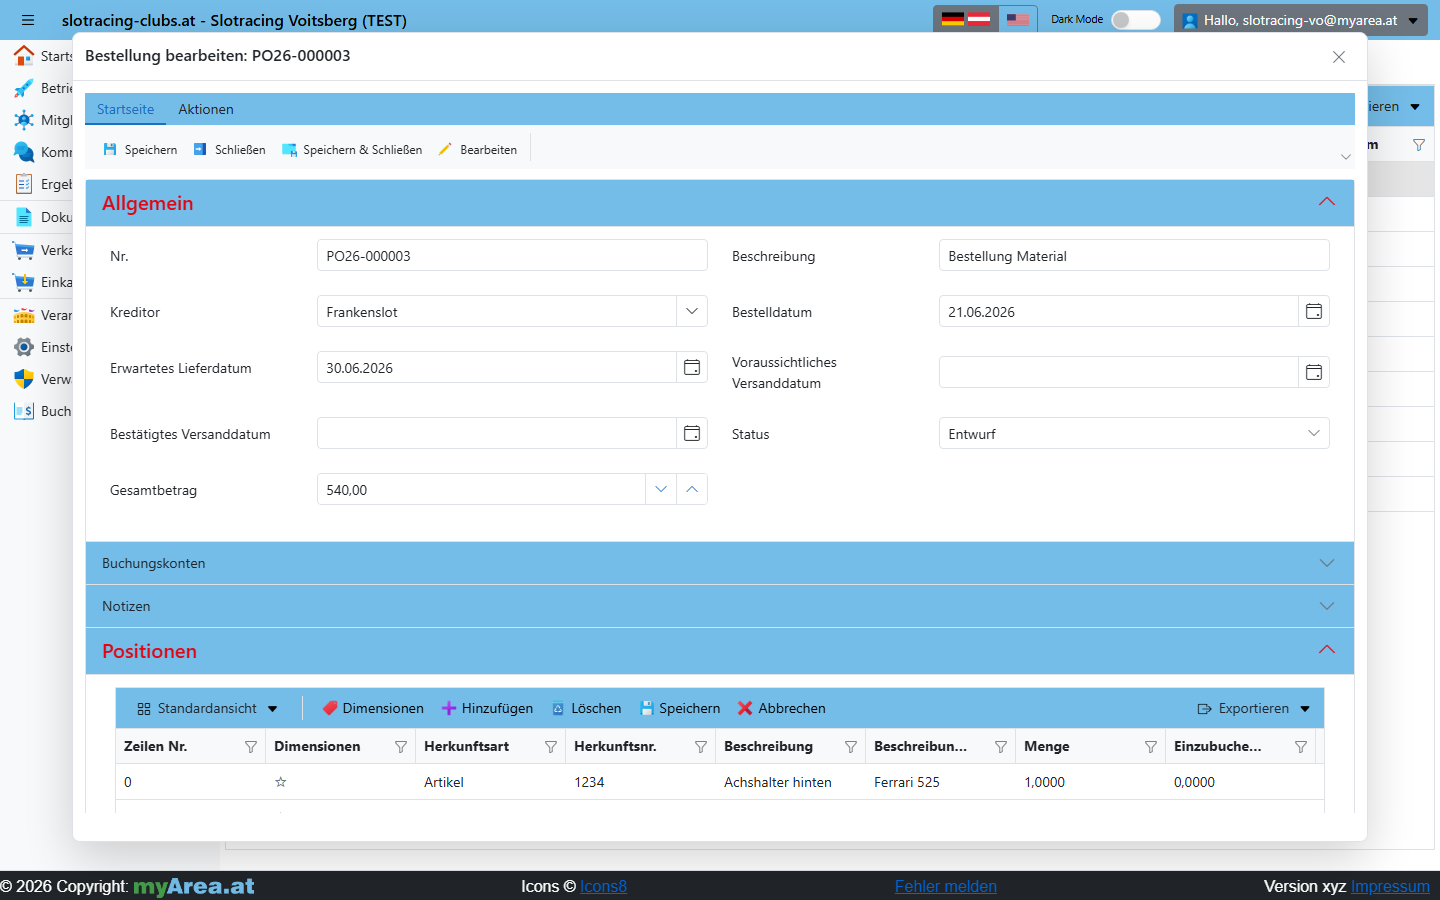Image resolution: width=1440 pixels, height=900 pixels.
Task: Select the 'Ferrari 525' cell
Action: click(940, 782)
